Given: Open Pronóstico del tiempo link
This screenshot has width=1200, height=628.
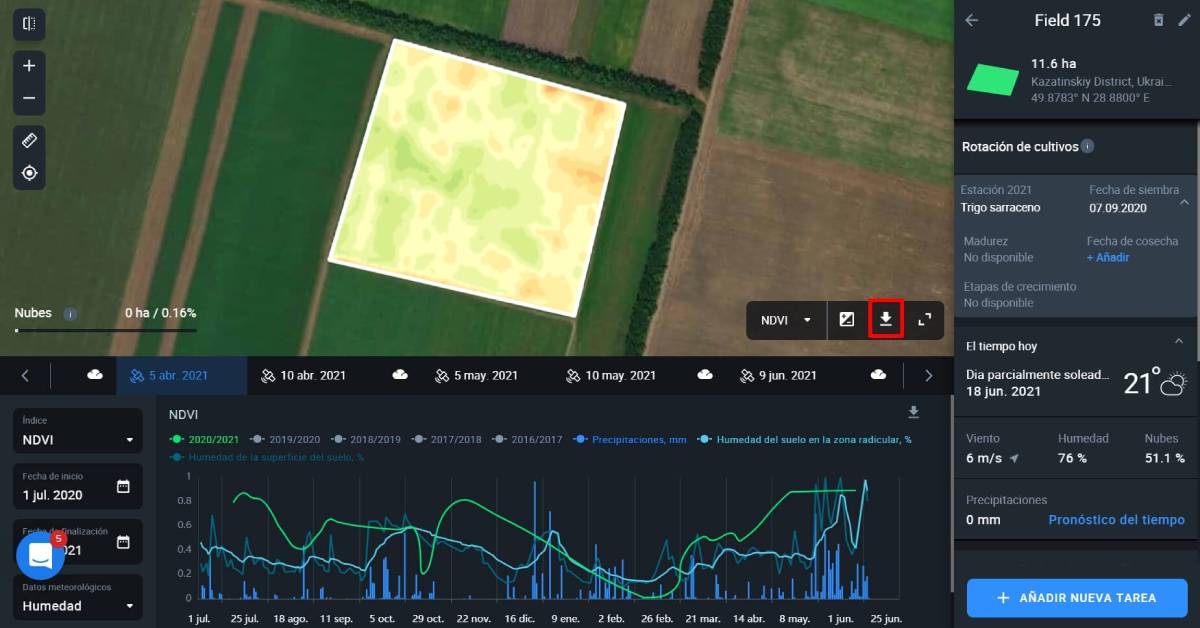Looking at the screenshot, I should pos(1116,519).
